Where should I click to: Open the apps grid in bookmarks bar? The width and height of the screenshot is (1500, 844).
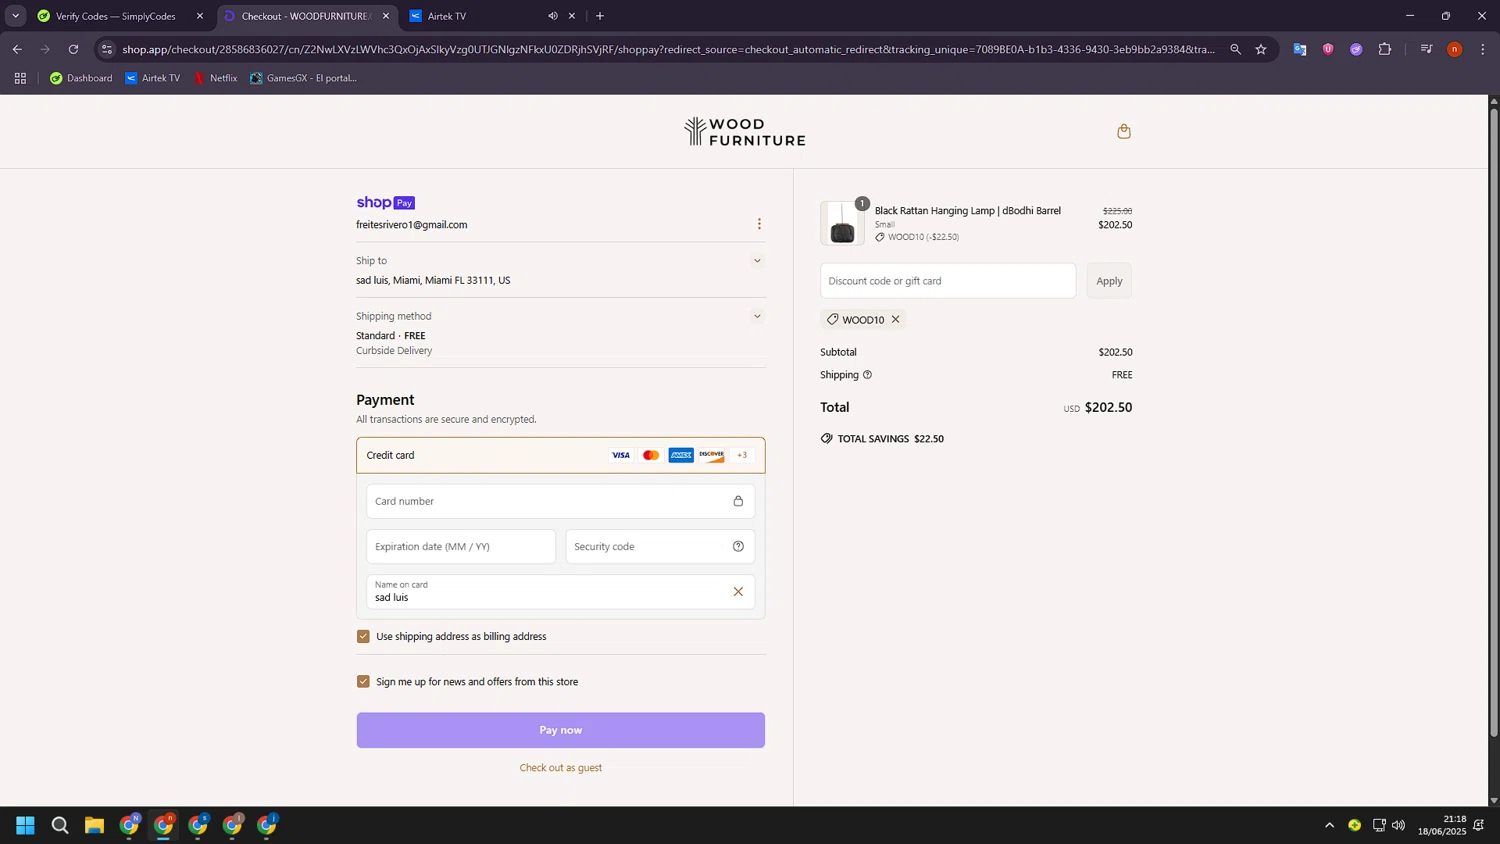(x=20, y=78)
